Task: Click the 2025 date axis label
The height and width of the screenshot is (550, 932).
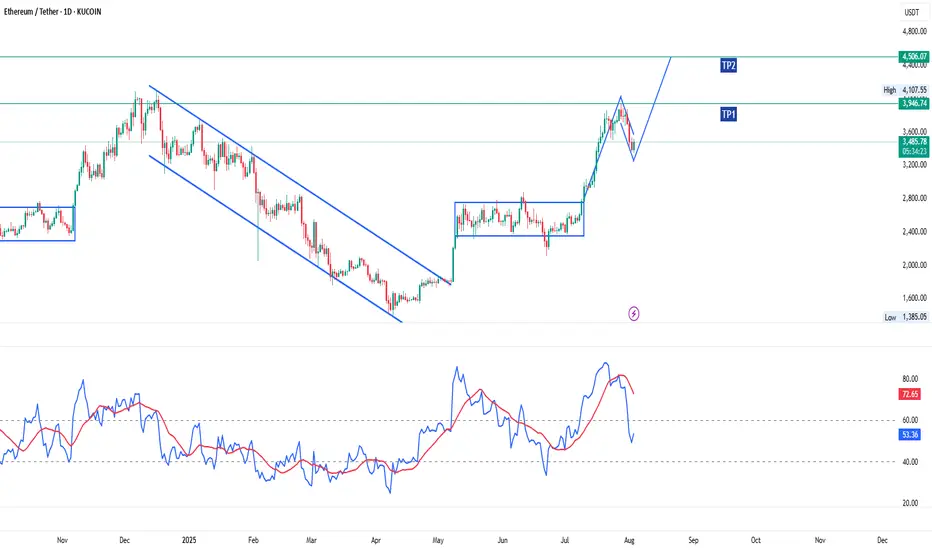Action: point(189,540)
